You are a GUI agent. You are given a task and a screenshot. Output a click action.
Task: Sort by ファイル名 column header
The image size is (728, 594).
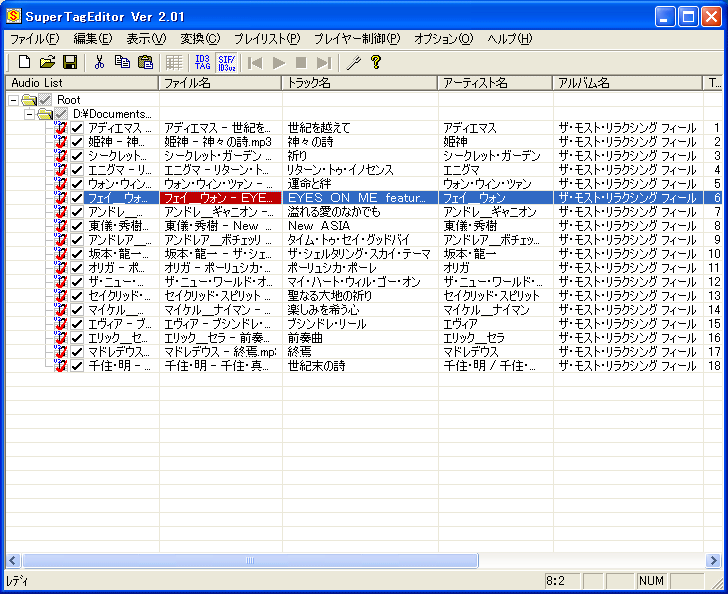tap(220, 83)
